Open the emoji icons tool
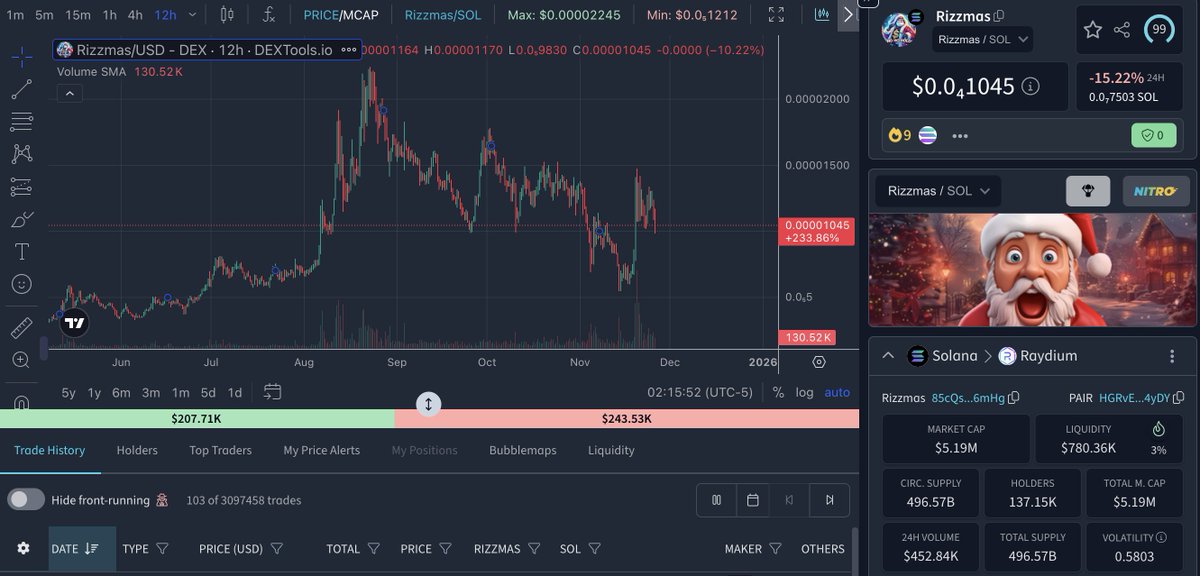 [21, 284]
